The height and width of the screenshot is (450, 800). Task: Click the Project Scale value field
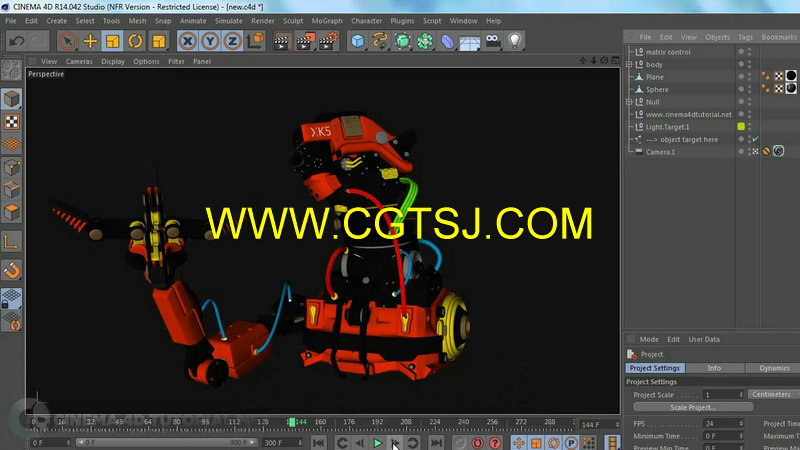click(x=720, y=395)
